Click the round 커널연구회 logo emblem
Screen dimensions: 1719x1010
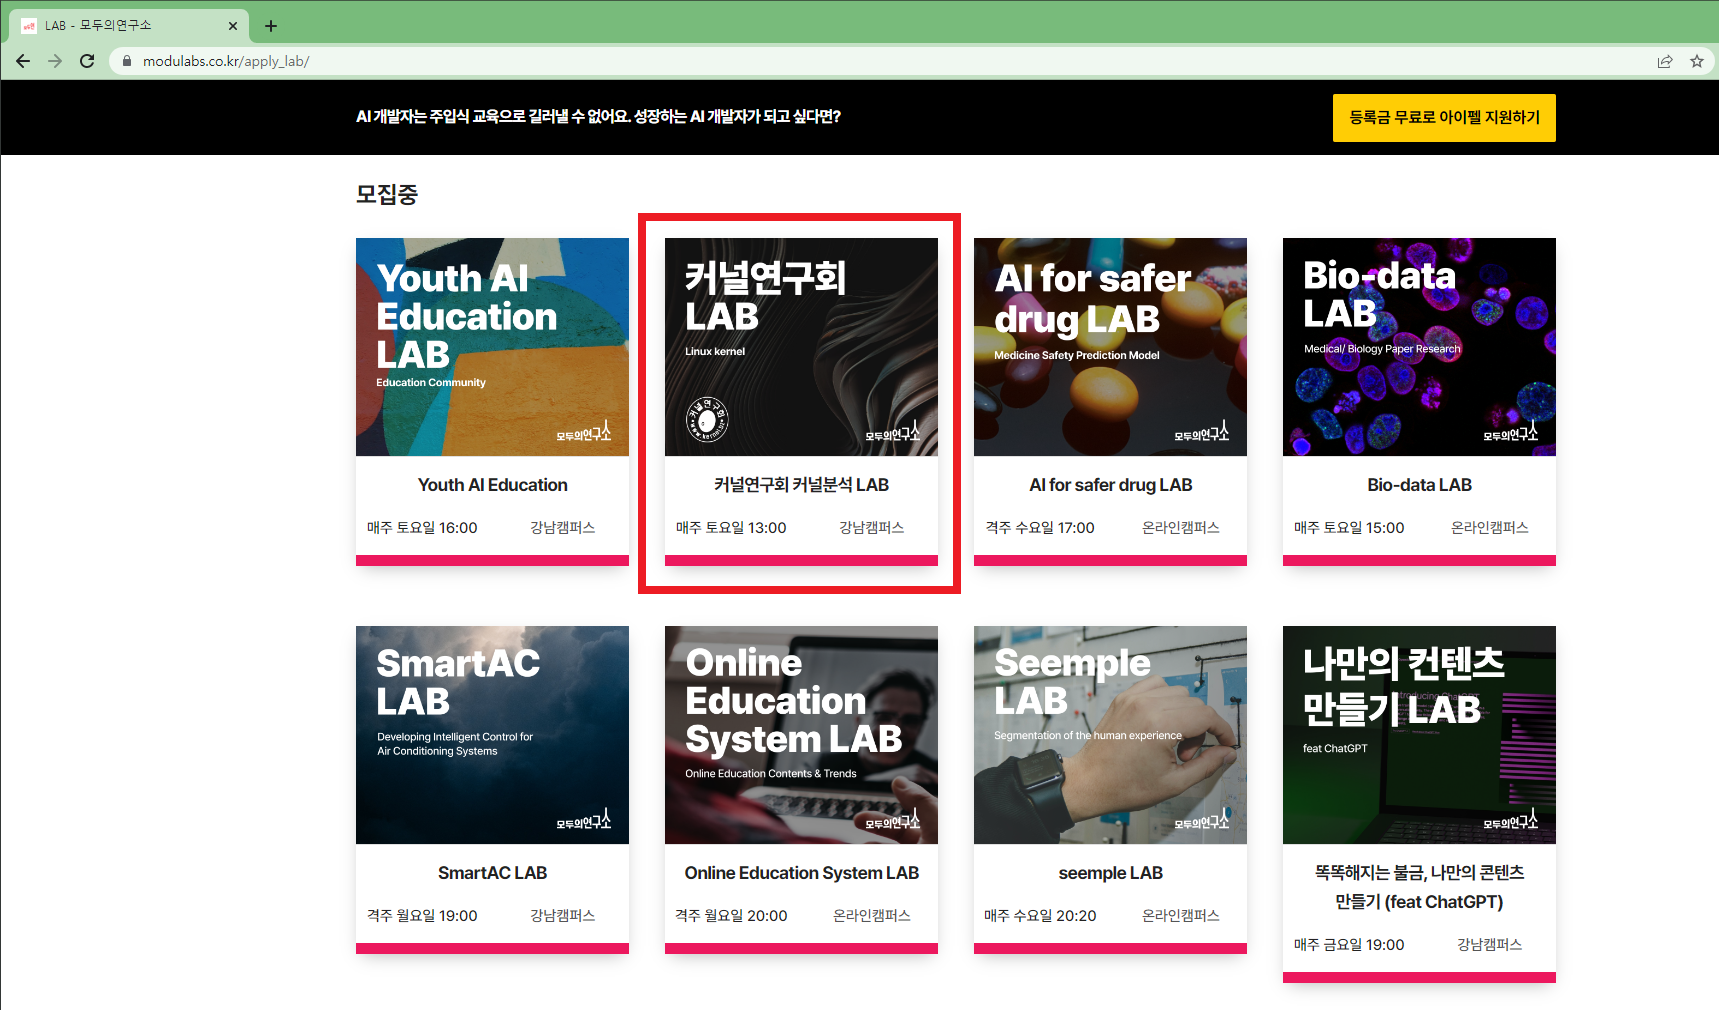click(x=707, y=419)
